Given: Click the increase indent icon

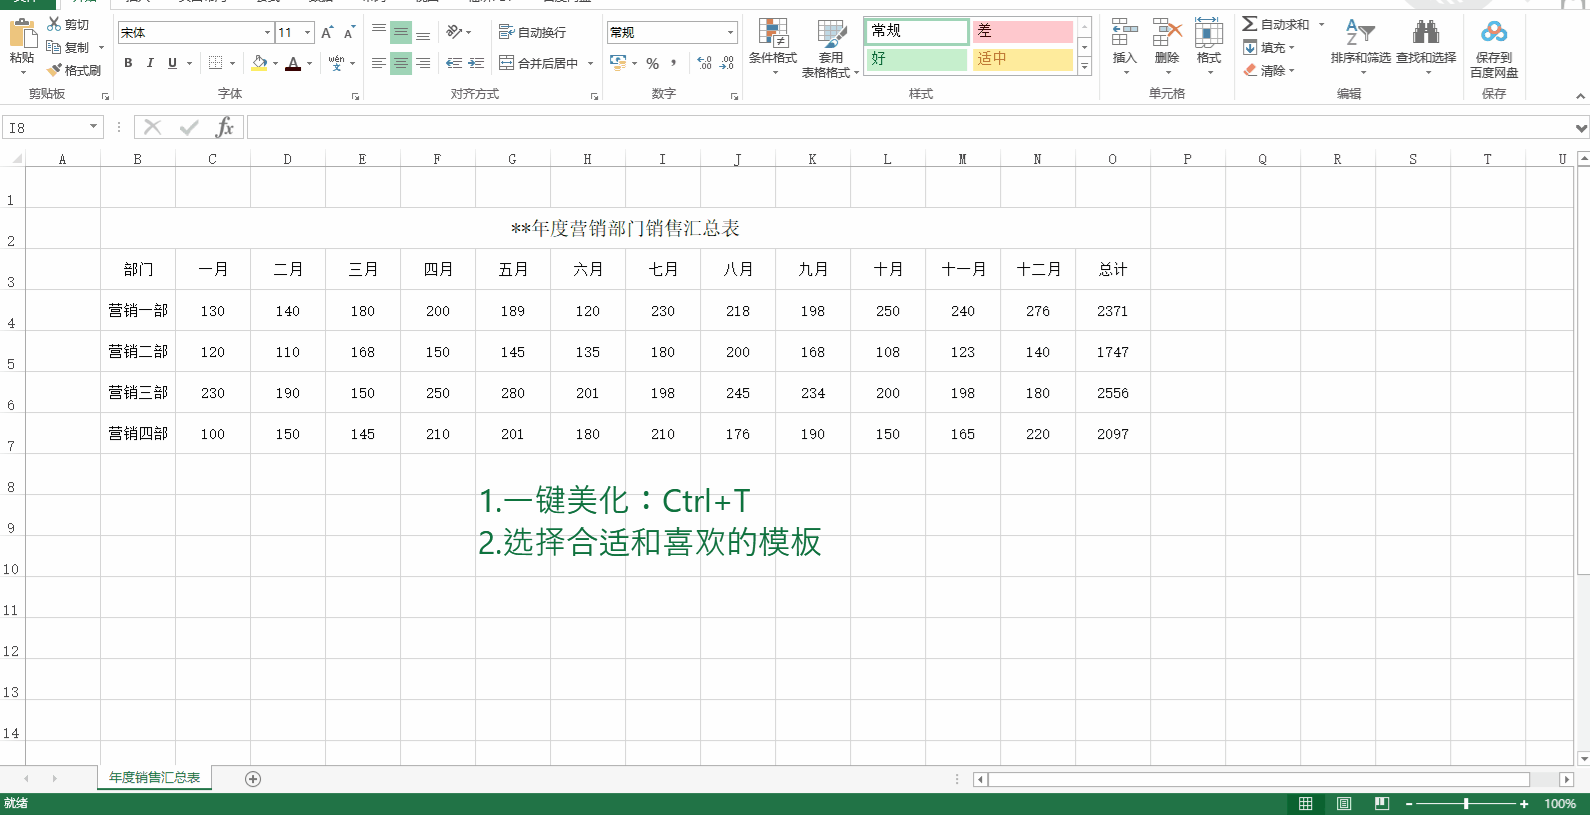Looking at the screenshot, I should [476, 63].
